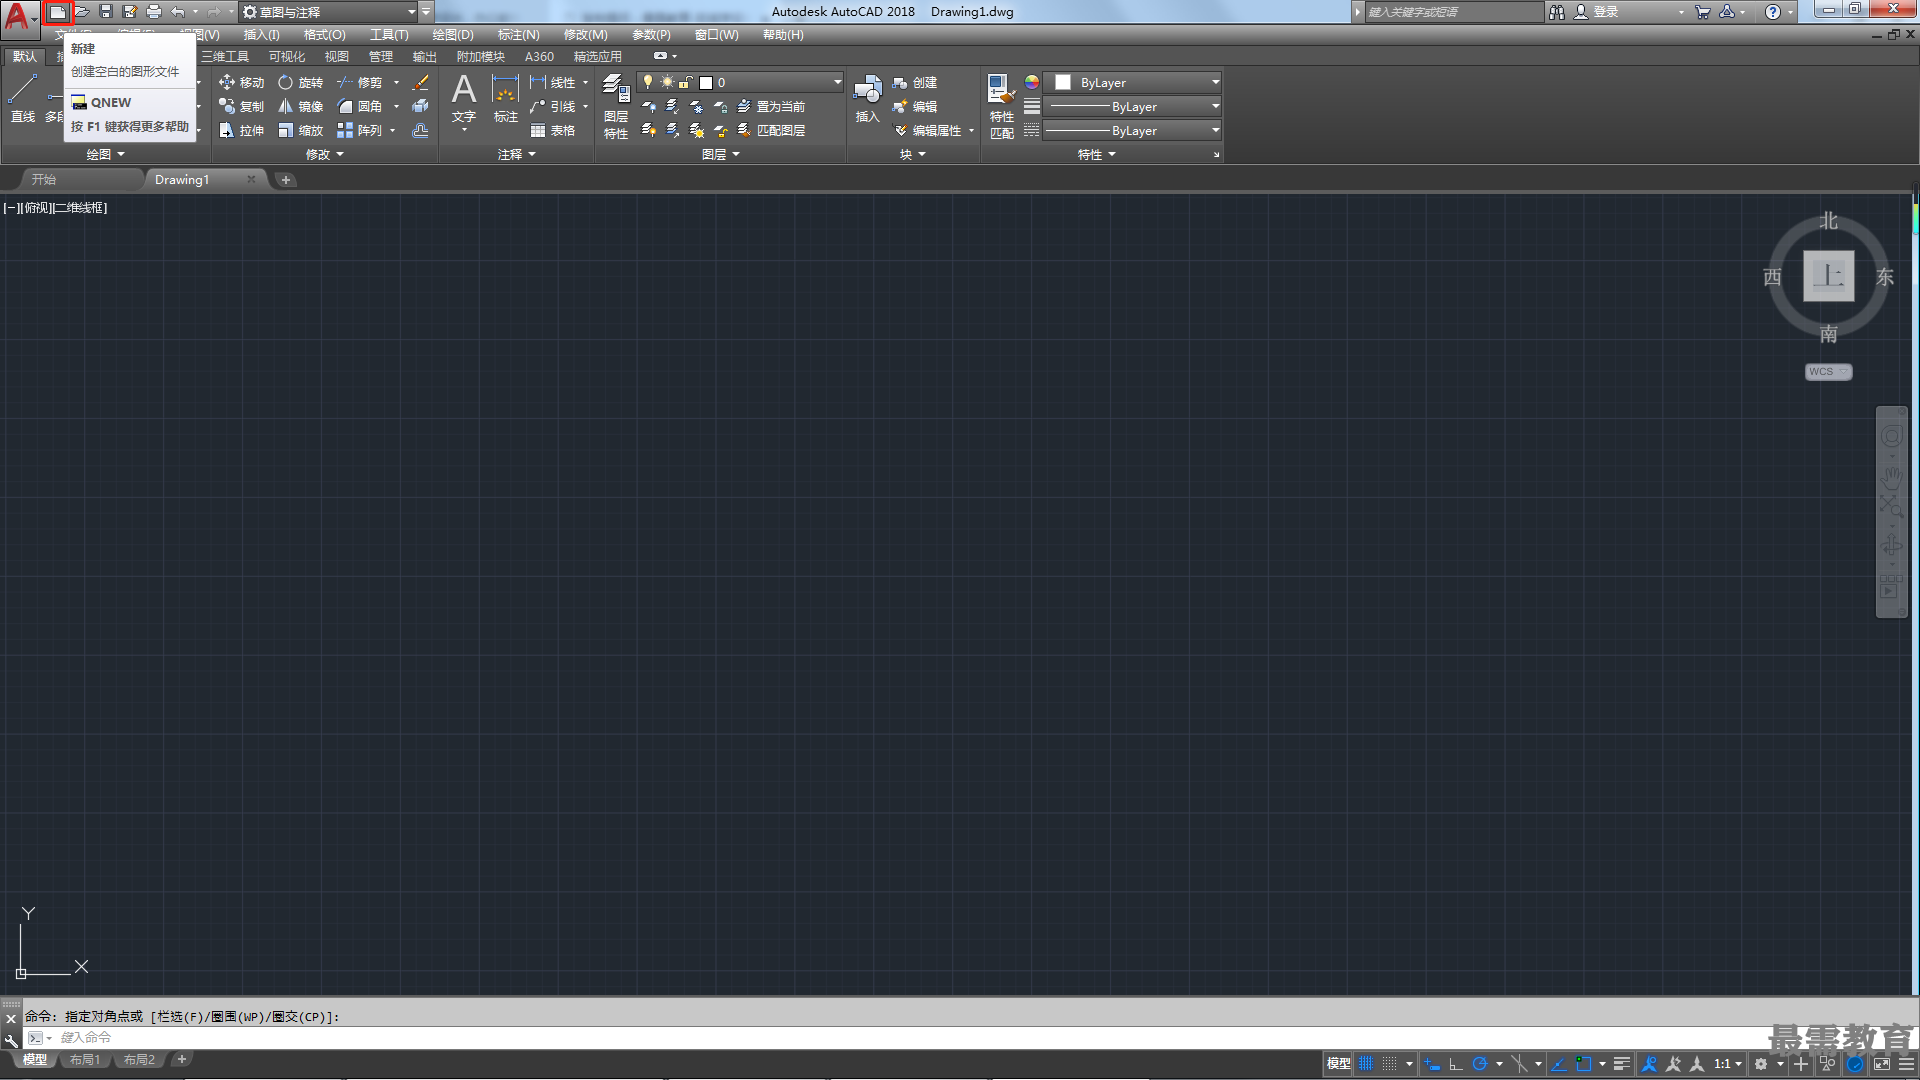
Task: Click the 置为当前 layer button
Action: (x=771, y=106)
